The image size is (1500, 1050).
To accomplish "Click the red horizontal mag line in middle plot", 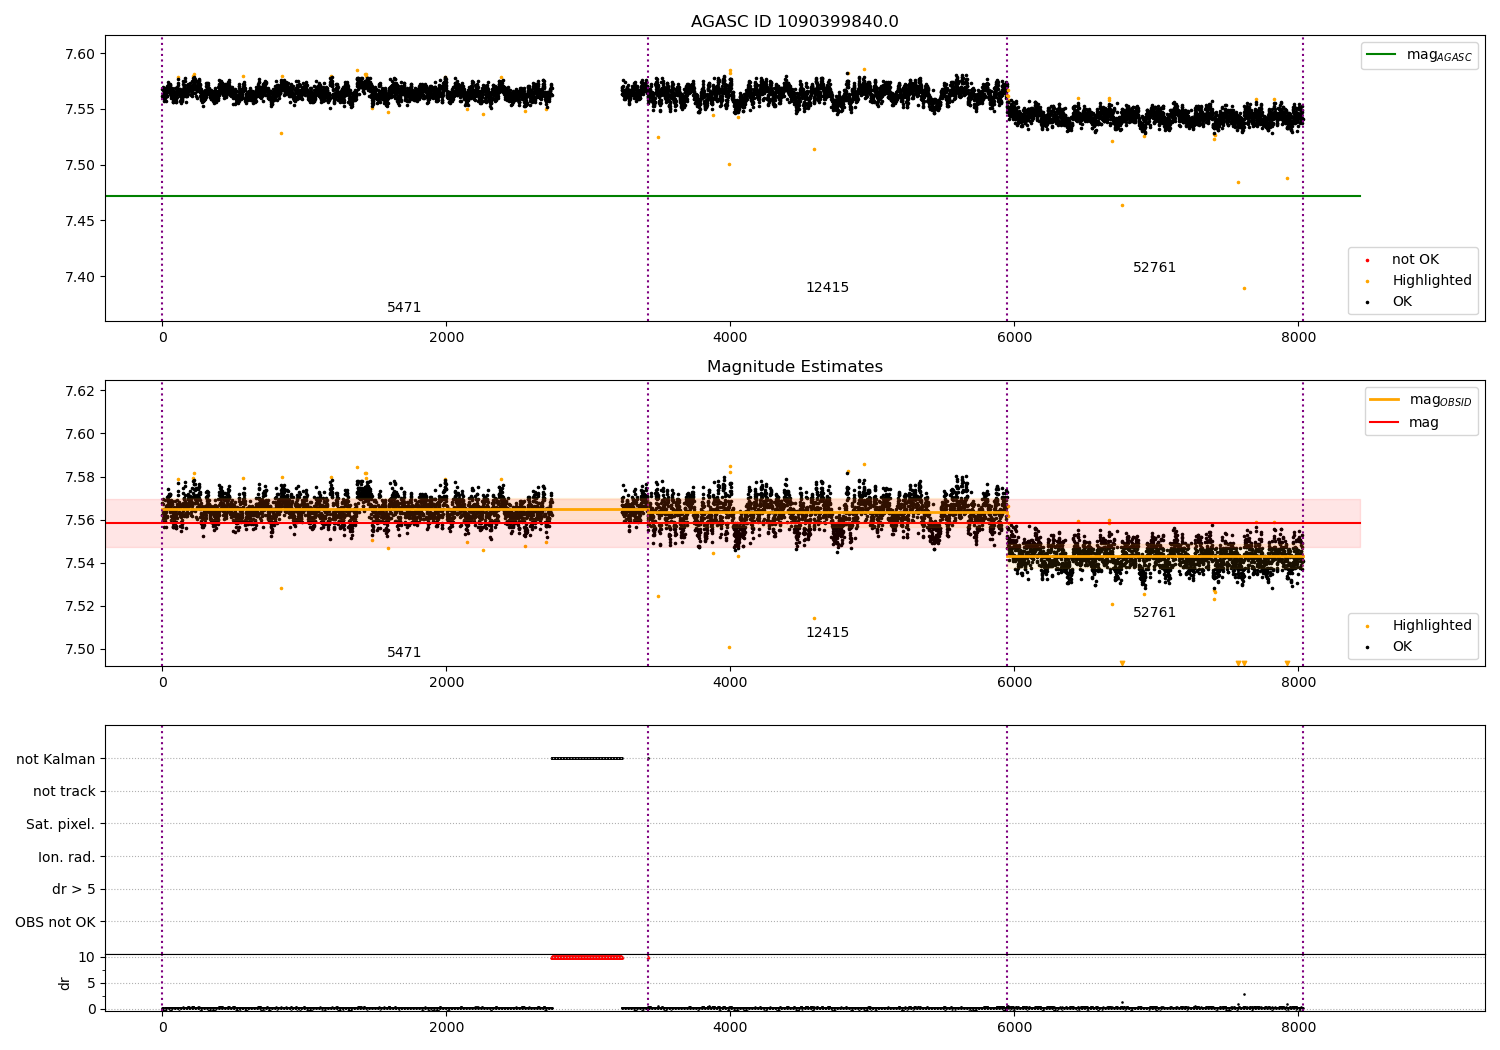I will (733, 523).
